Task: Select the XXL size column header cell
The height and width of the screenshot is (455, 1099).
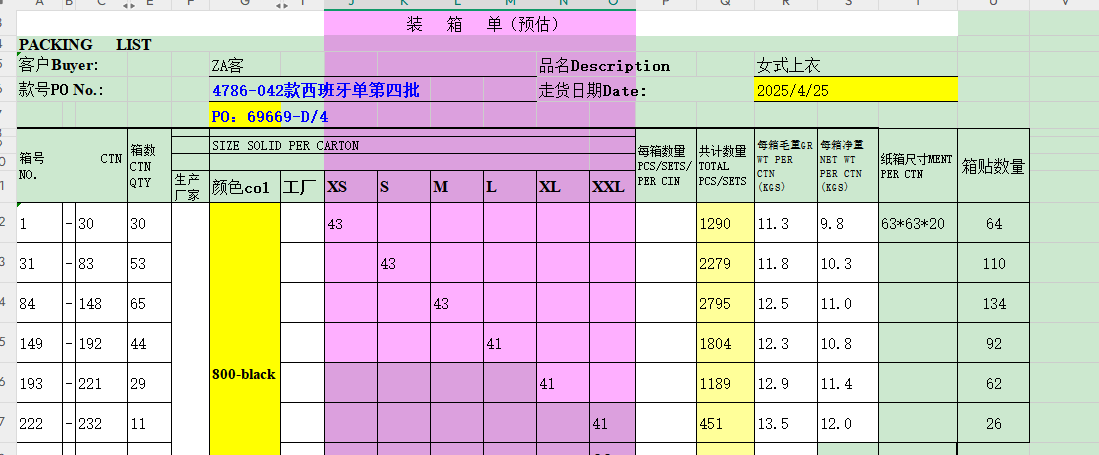Action: pyautogui.click(x=612, y=187)
